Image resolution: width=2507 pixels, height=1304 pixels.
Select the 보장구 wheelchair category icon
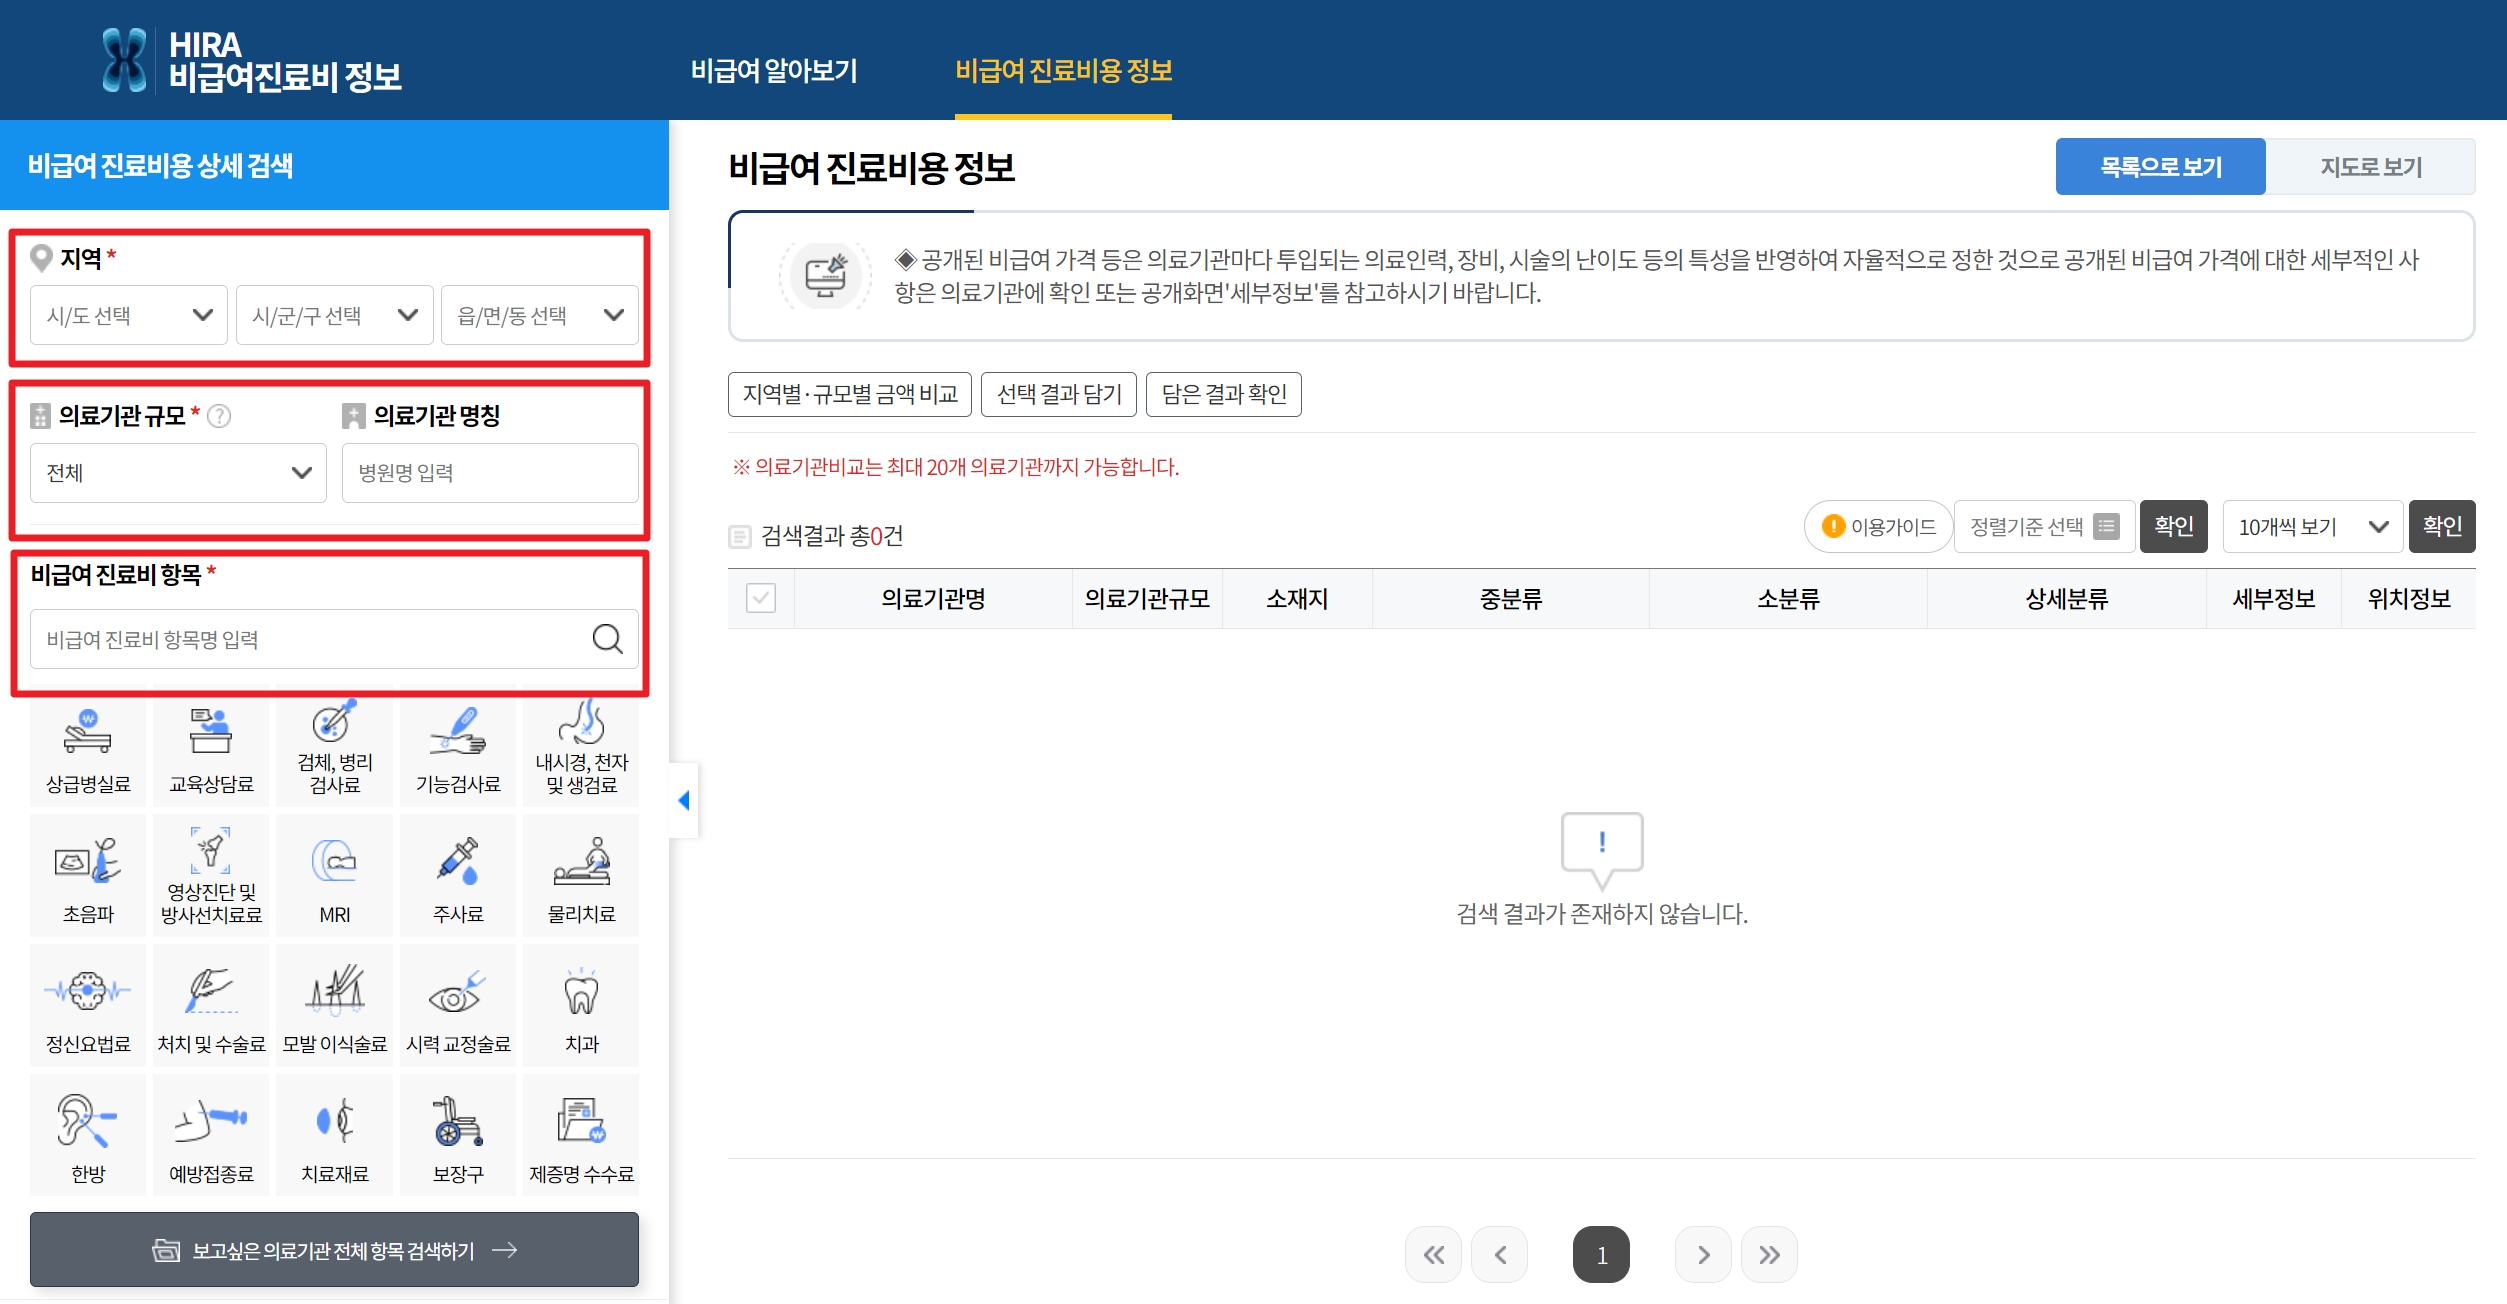pyautogui.click(x=458, y=1135)
